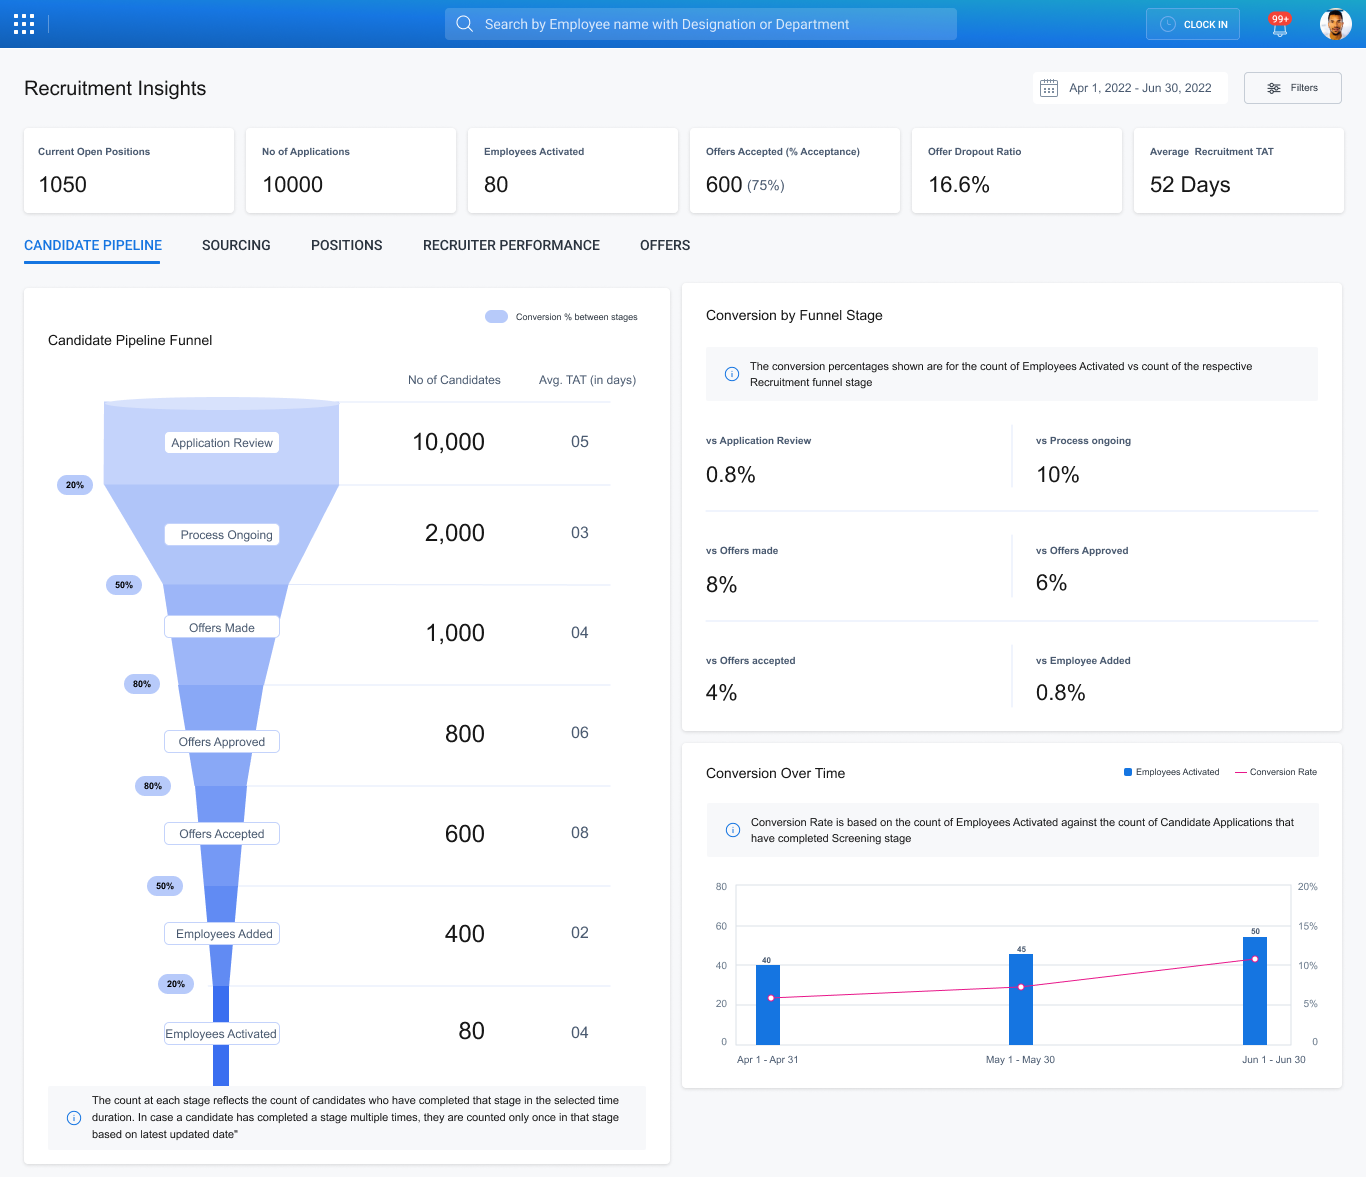The image size is (1366, 1177).
Task: Click the search magnifier icon
Action: tap(465, 24)
